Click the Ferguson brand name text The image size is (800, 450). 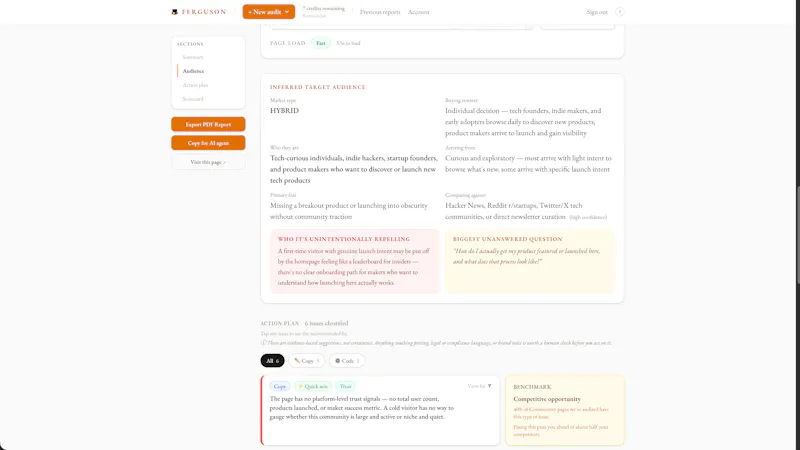tap(204, 12)
